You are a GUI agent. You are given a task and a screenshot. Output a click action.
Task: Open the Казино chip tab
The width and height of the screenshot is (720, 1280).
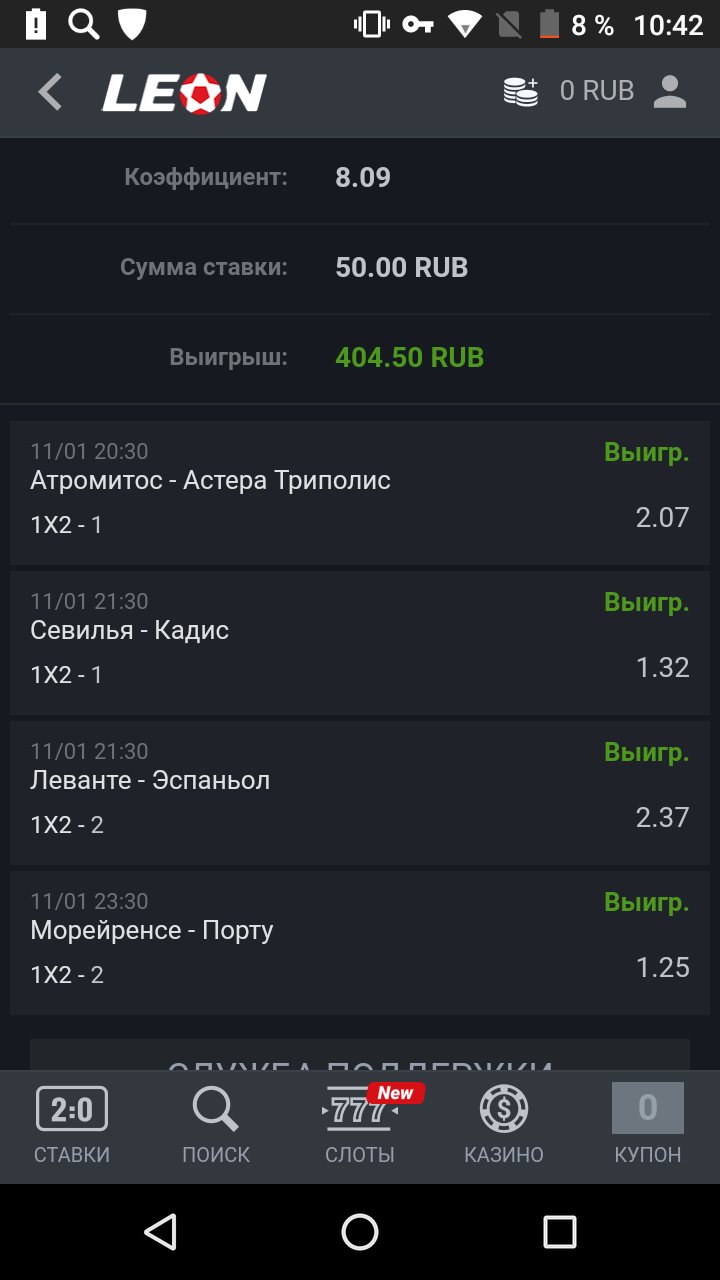504,1126
